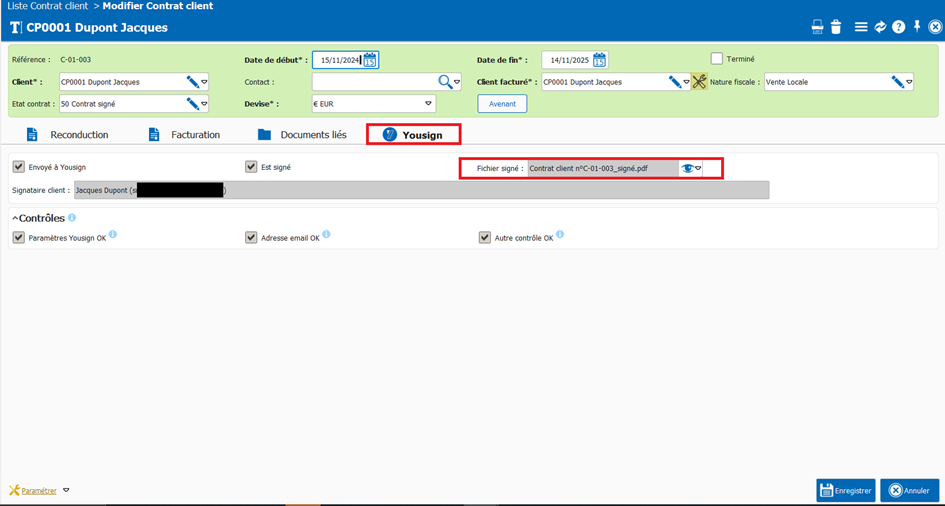Image resolution: width=945 pixels, height=506 pixels.
Task: Click the Contact search magnifier icon
Action: [445, 82]
